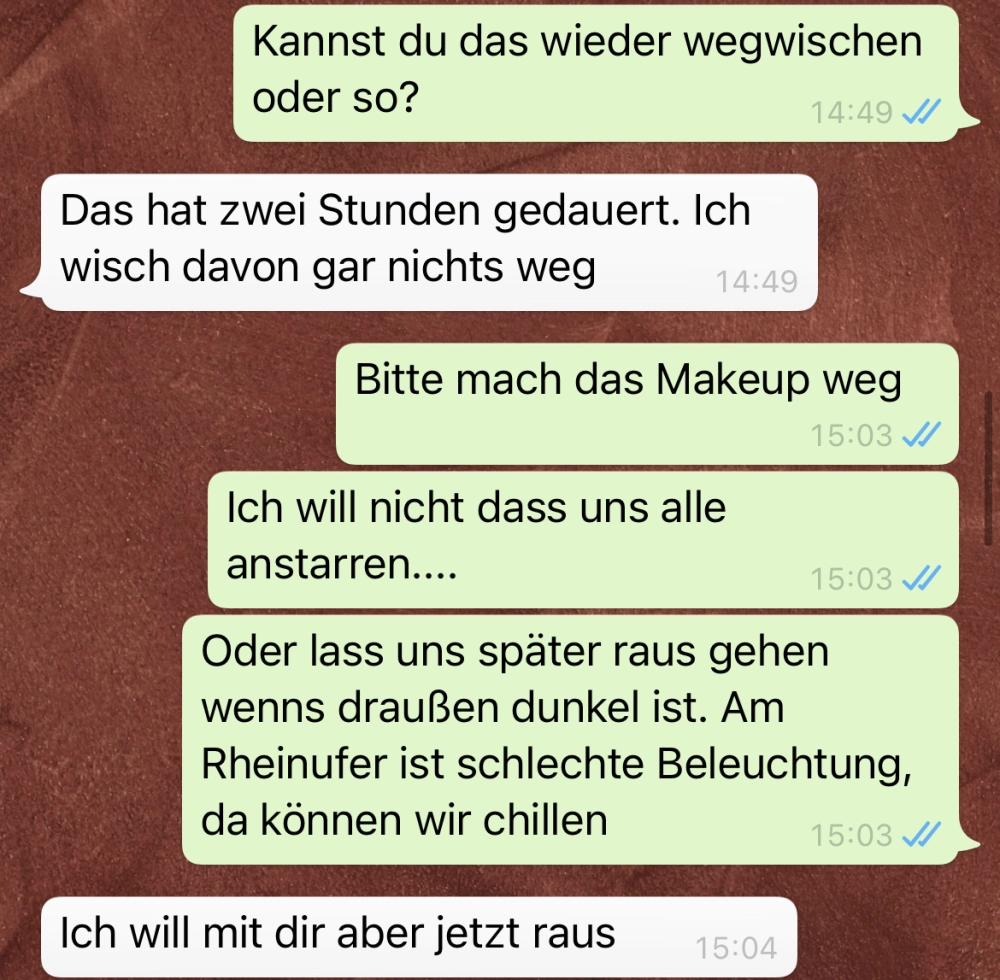This screenshot has height=980, width=1000.
Task: Click 'oder so?' text in the first bubble
Action: (335, 98)
